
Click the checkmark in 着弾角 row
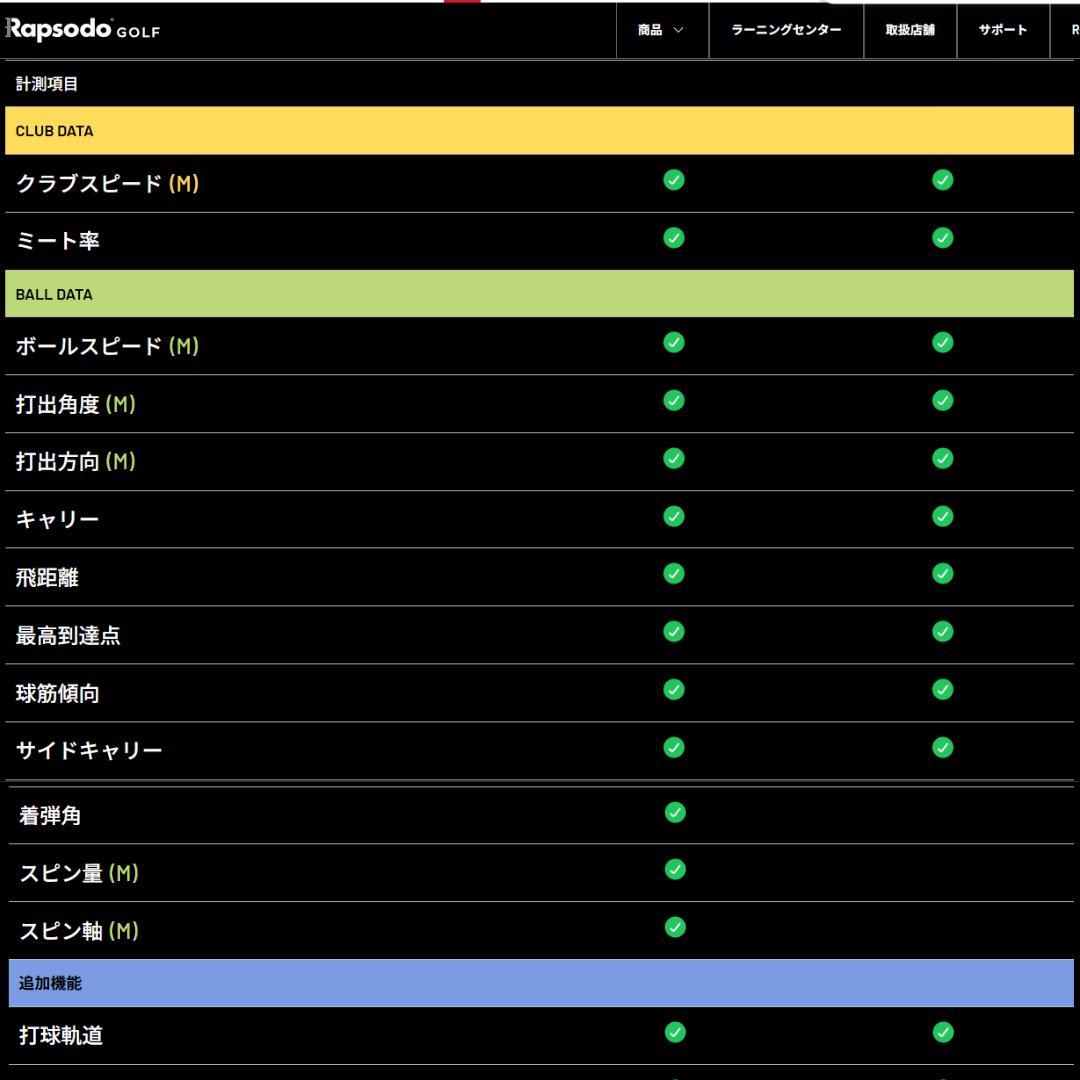click(675, 812)
